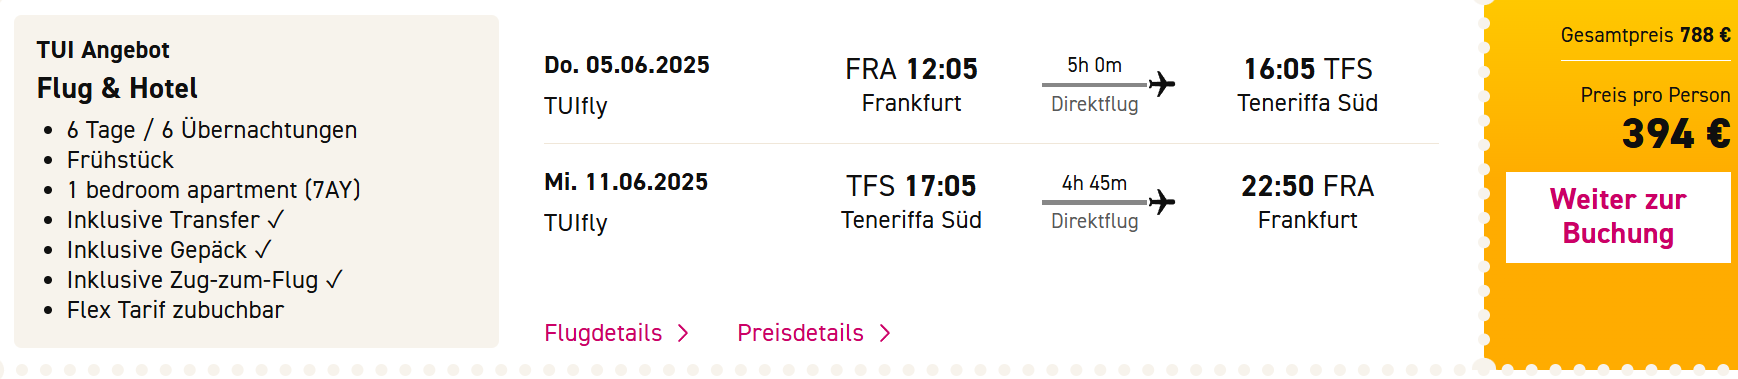Click the FRA 12:05 departure time
The image size is (1738, 379).
click(911, 69)
